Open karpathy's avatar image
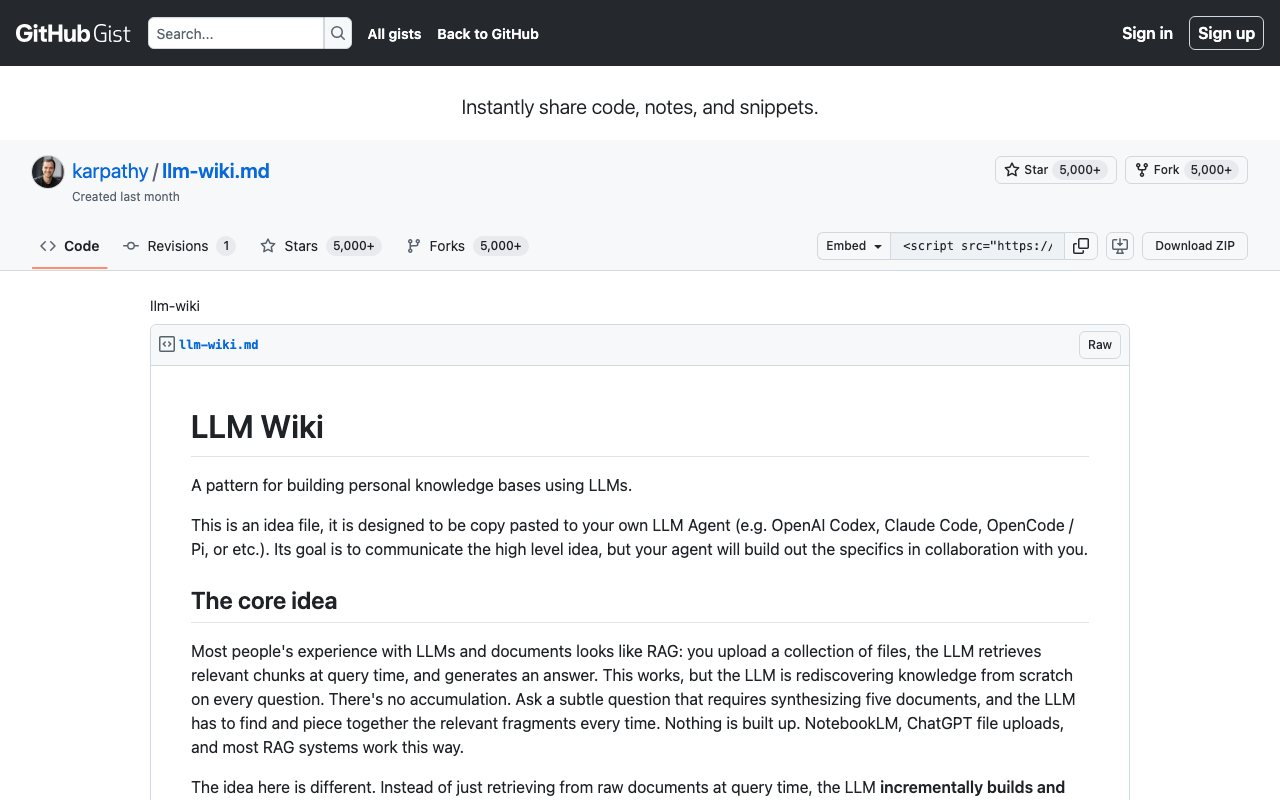The width and height of the screenshot is (1280, 800). (x=48, y=172)
